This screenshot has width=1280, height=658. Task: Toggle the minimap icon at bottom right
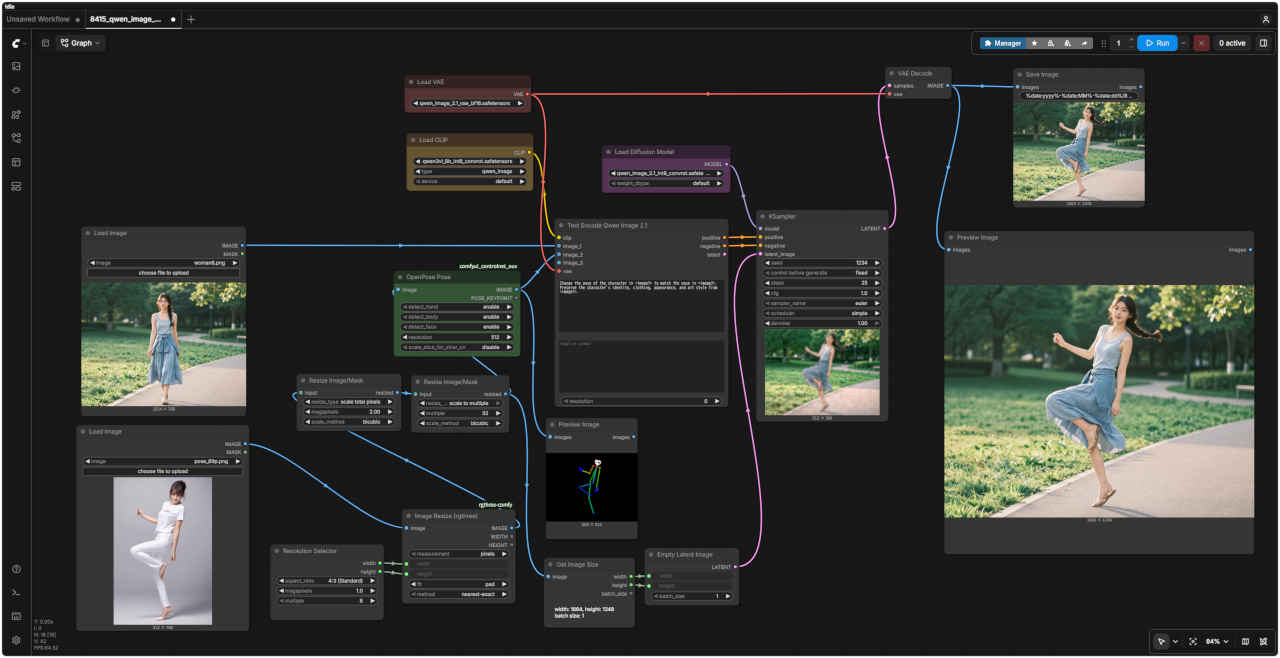click(1245, 641)
